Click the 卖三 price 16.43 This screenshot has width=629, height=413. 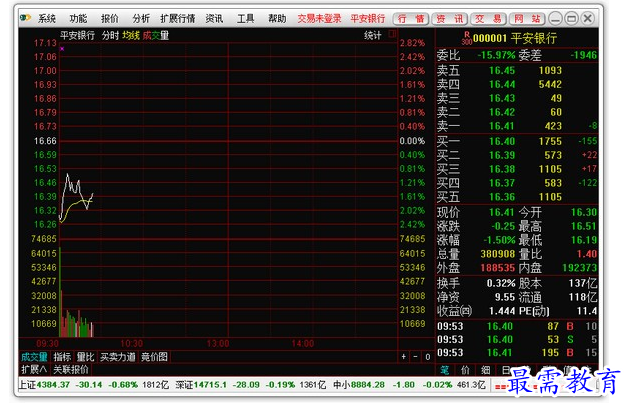tap(502, 98)
